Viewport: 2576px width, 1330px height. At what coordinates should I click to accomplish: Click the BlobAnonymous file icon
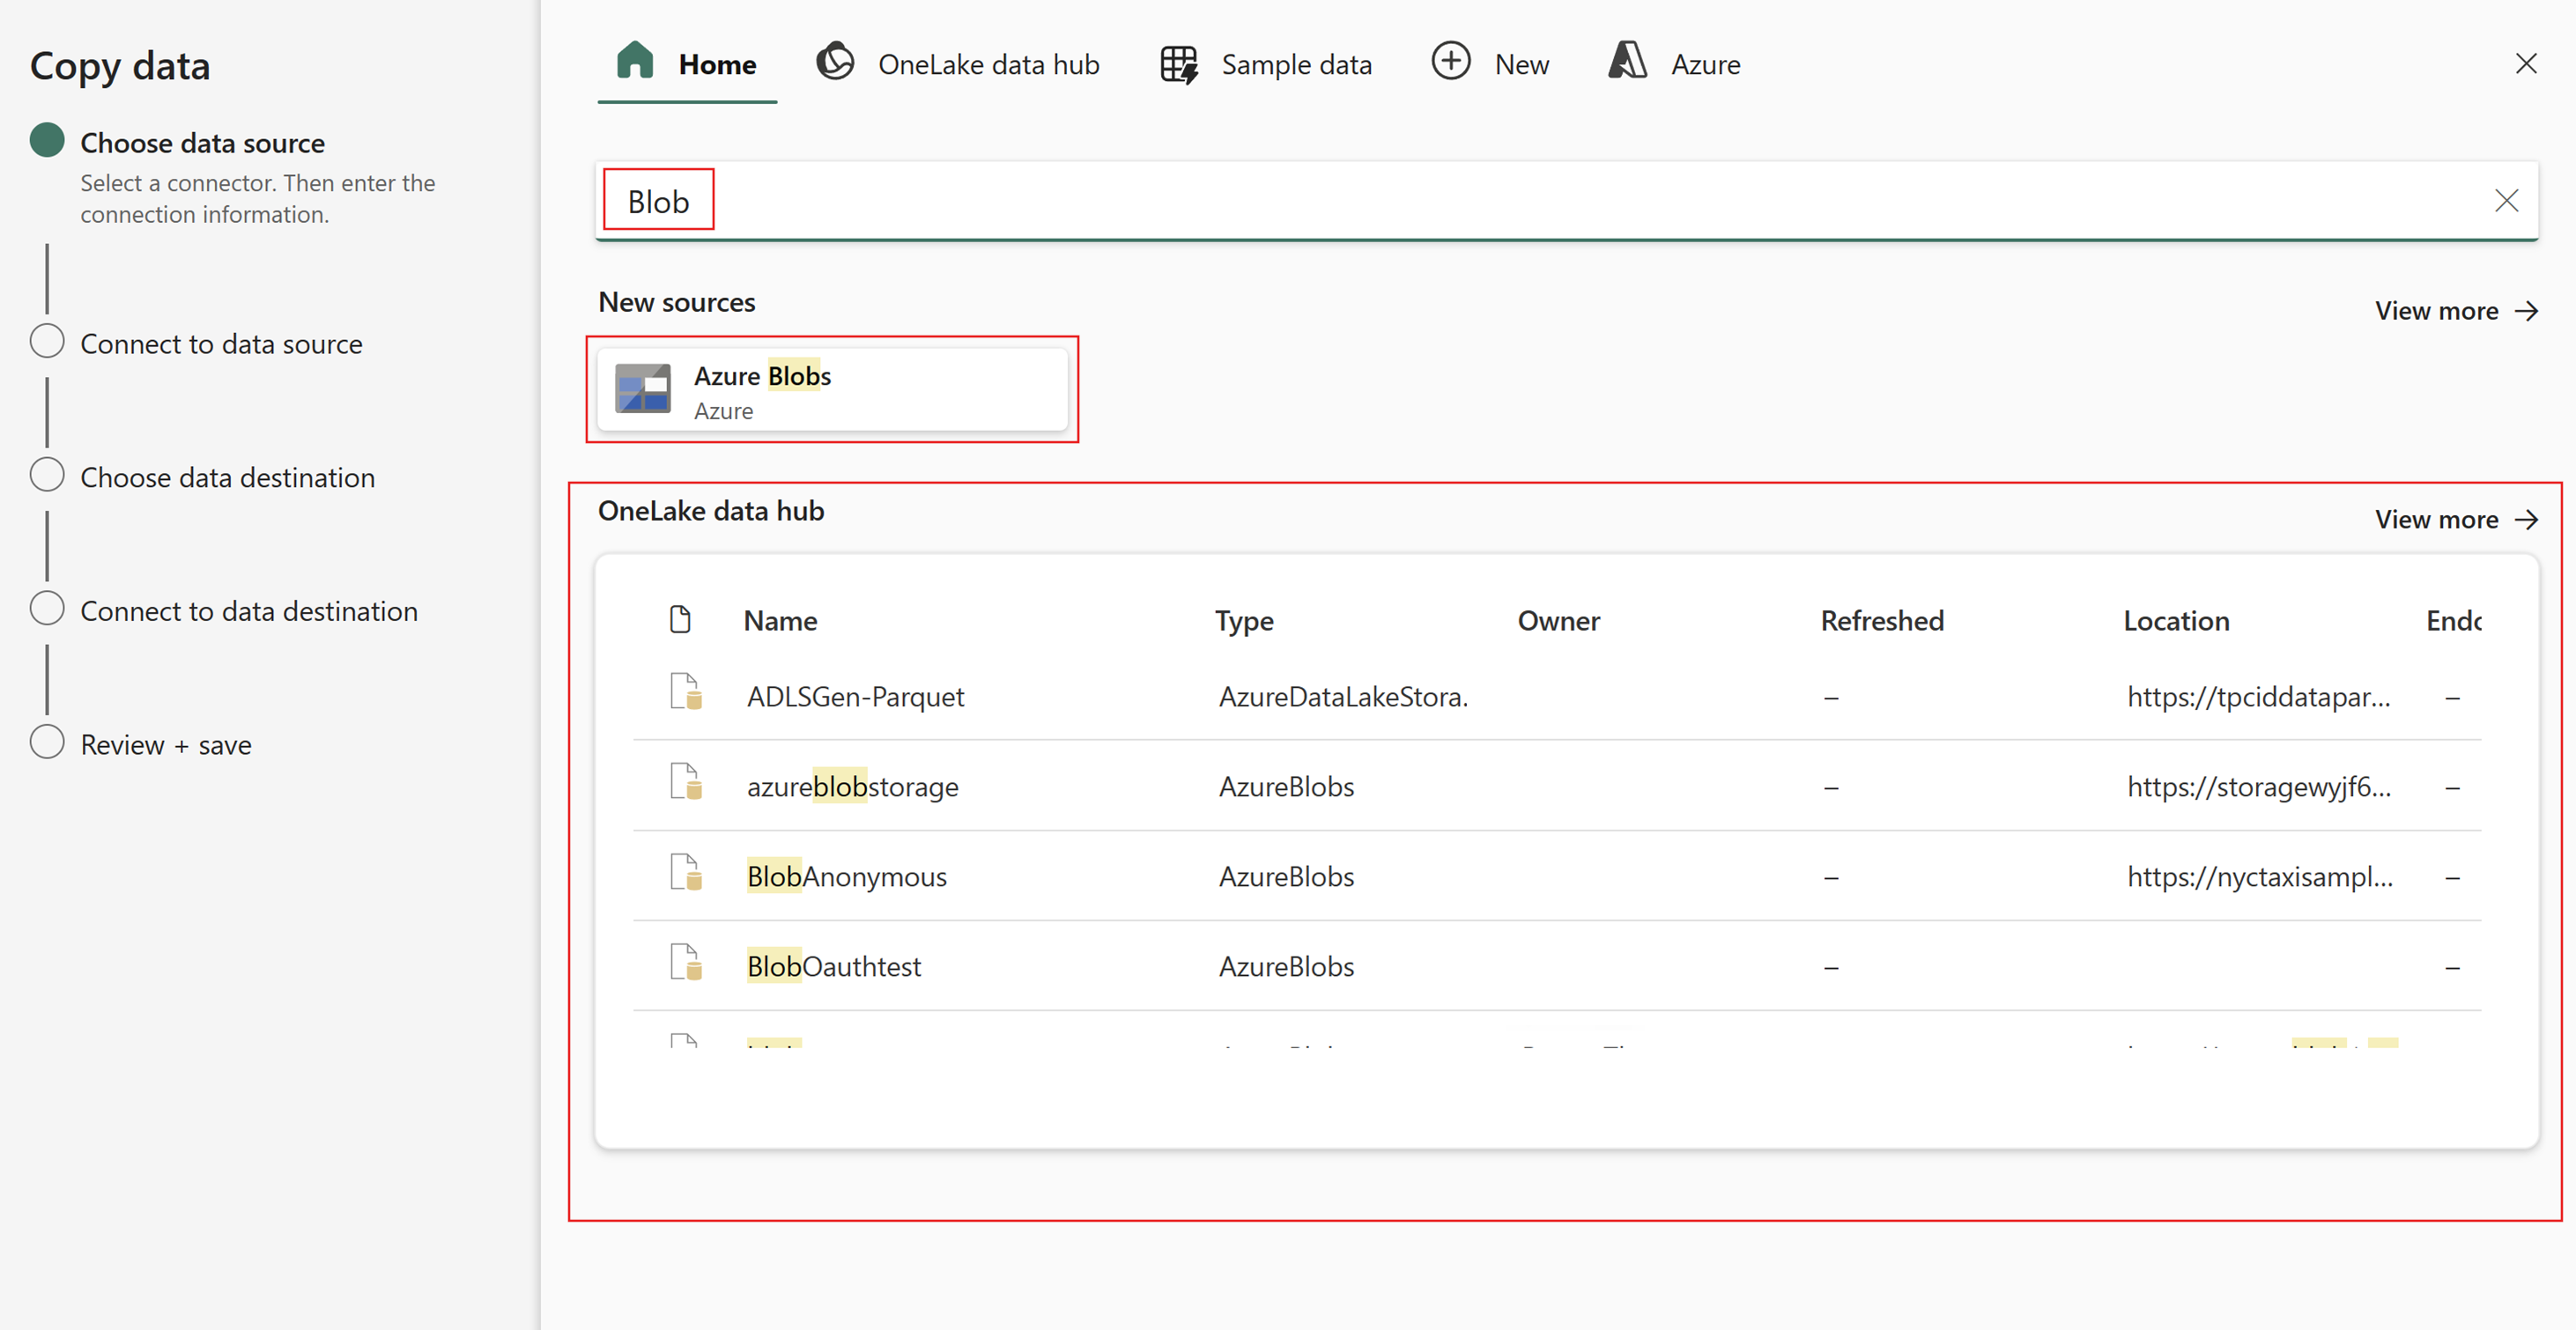pos(685,872)
